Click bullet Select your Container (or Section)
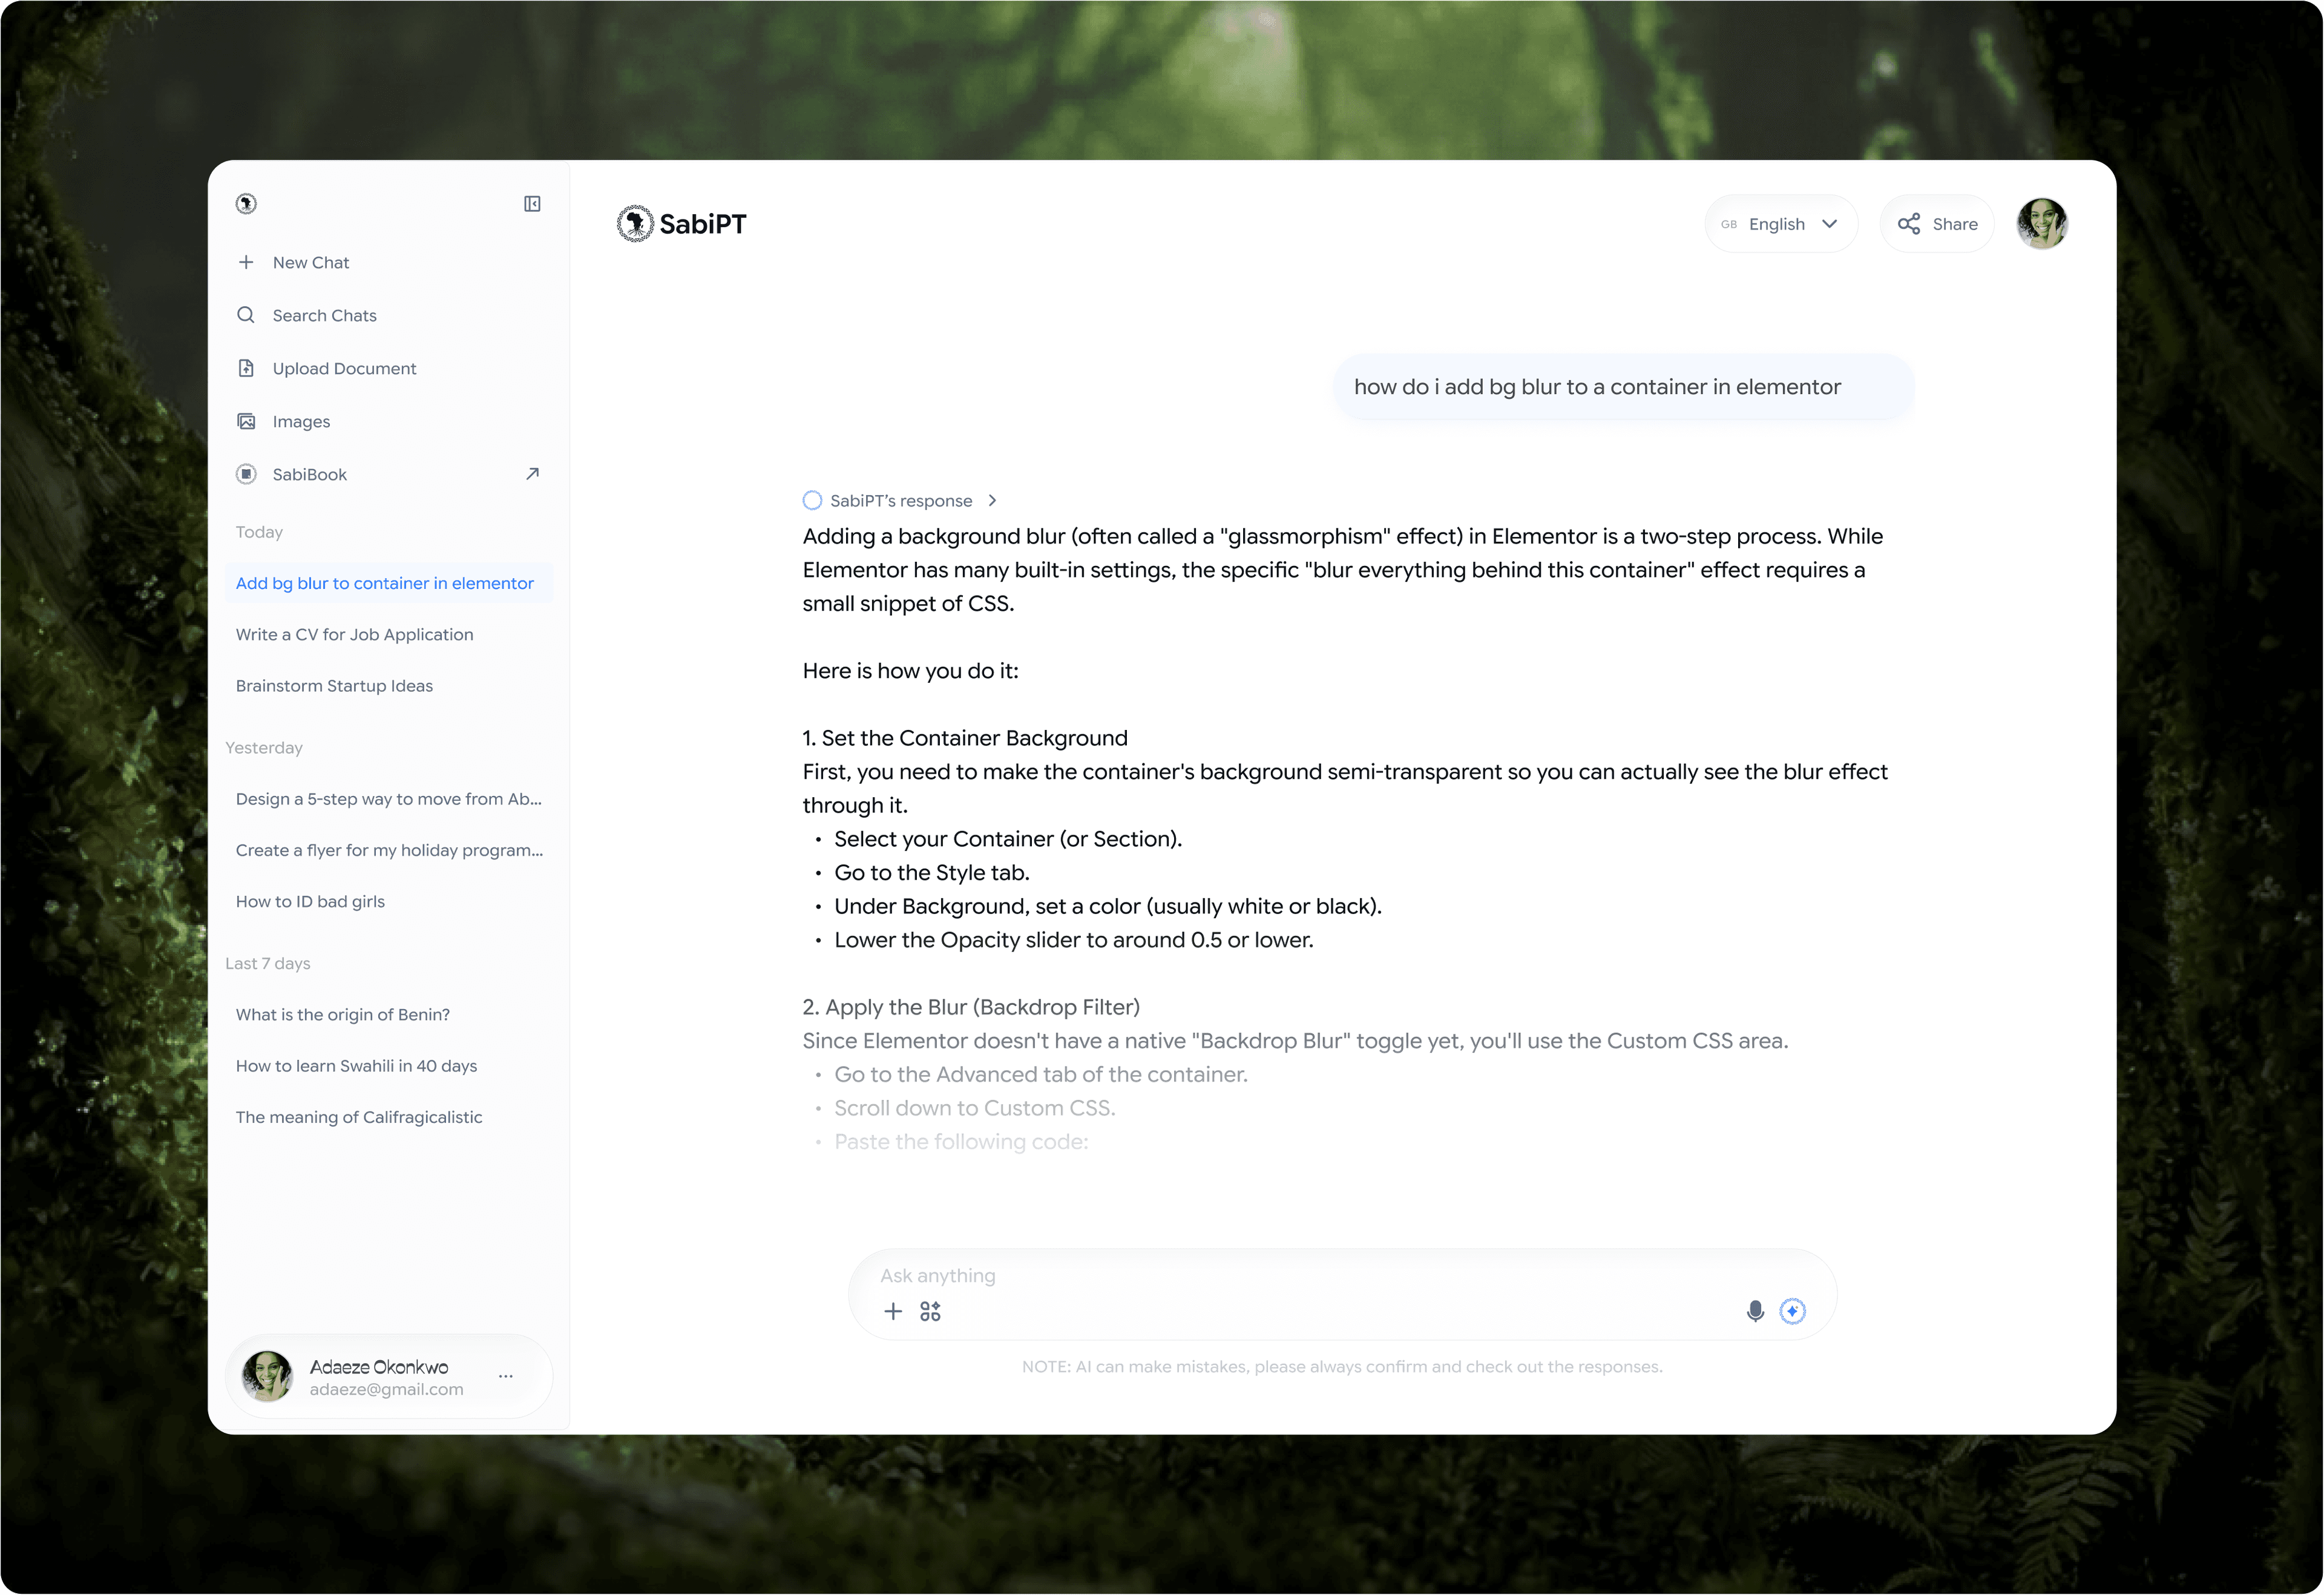Image resolution: width=2324 pixels, height=1595 pixels. pos(1008,839)
